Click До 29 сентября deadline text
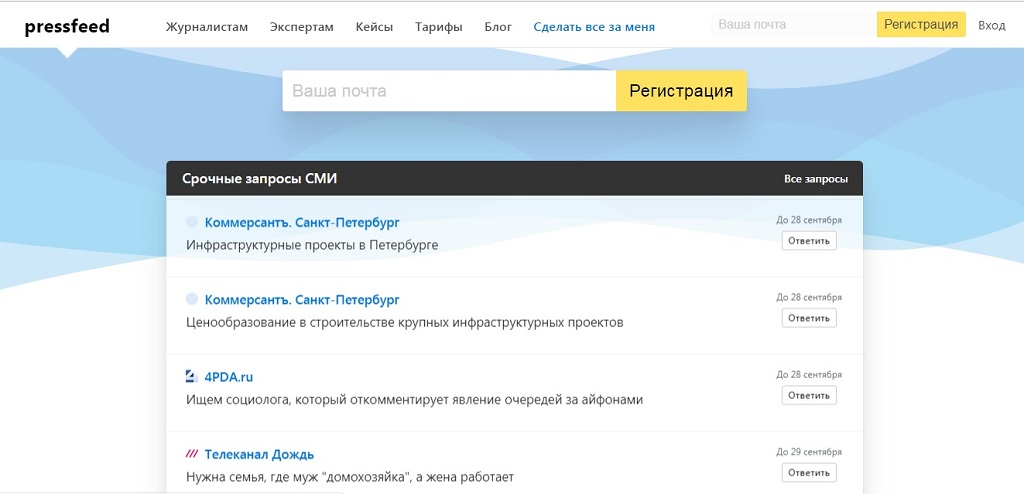 pos(808,452)
